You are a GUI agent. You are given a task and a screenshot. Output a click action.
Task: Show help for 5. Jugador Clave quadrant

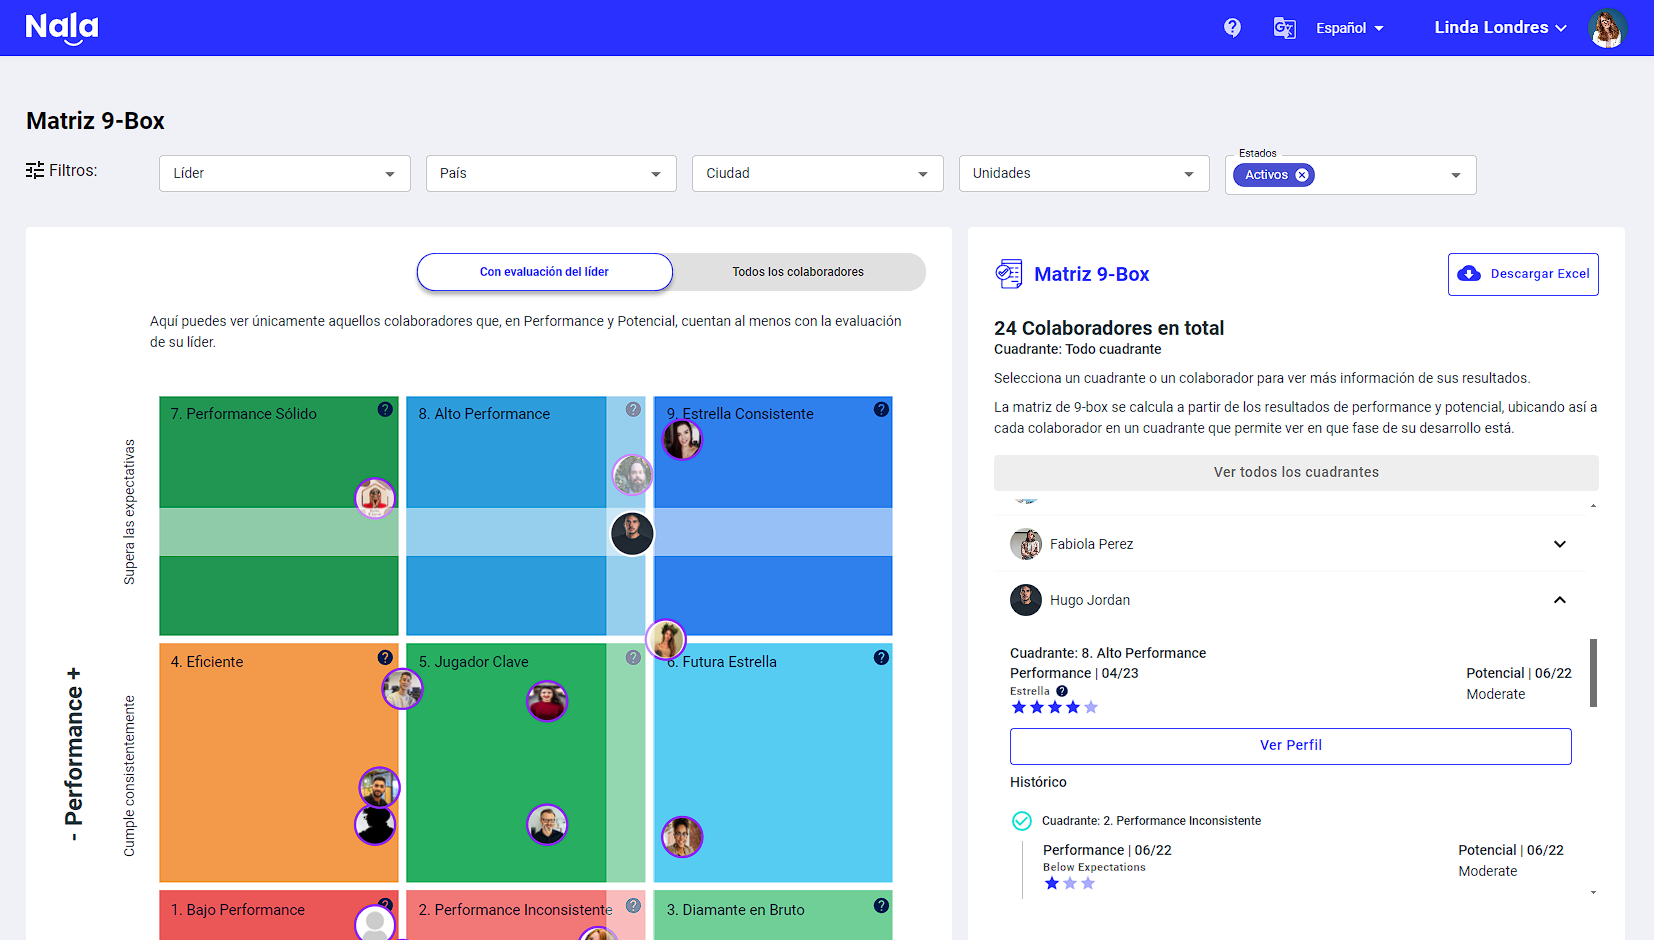pos(633,657)
